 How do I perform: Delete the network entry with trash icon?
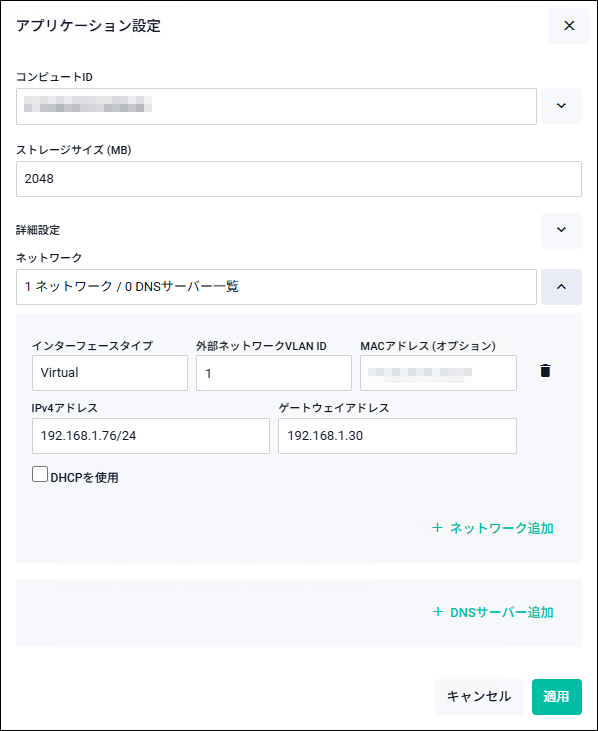click(x=545, y=371)
